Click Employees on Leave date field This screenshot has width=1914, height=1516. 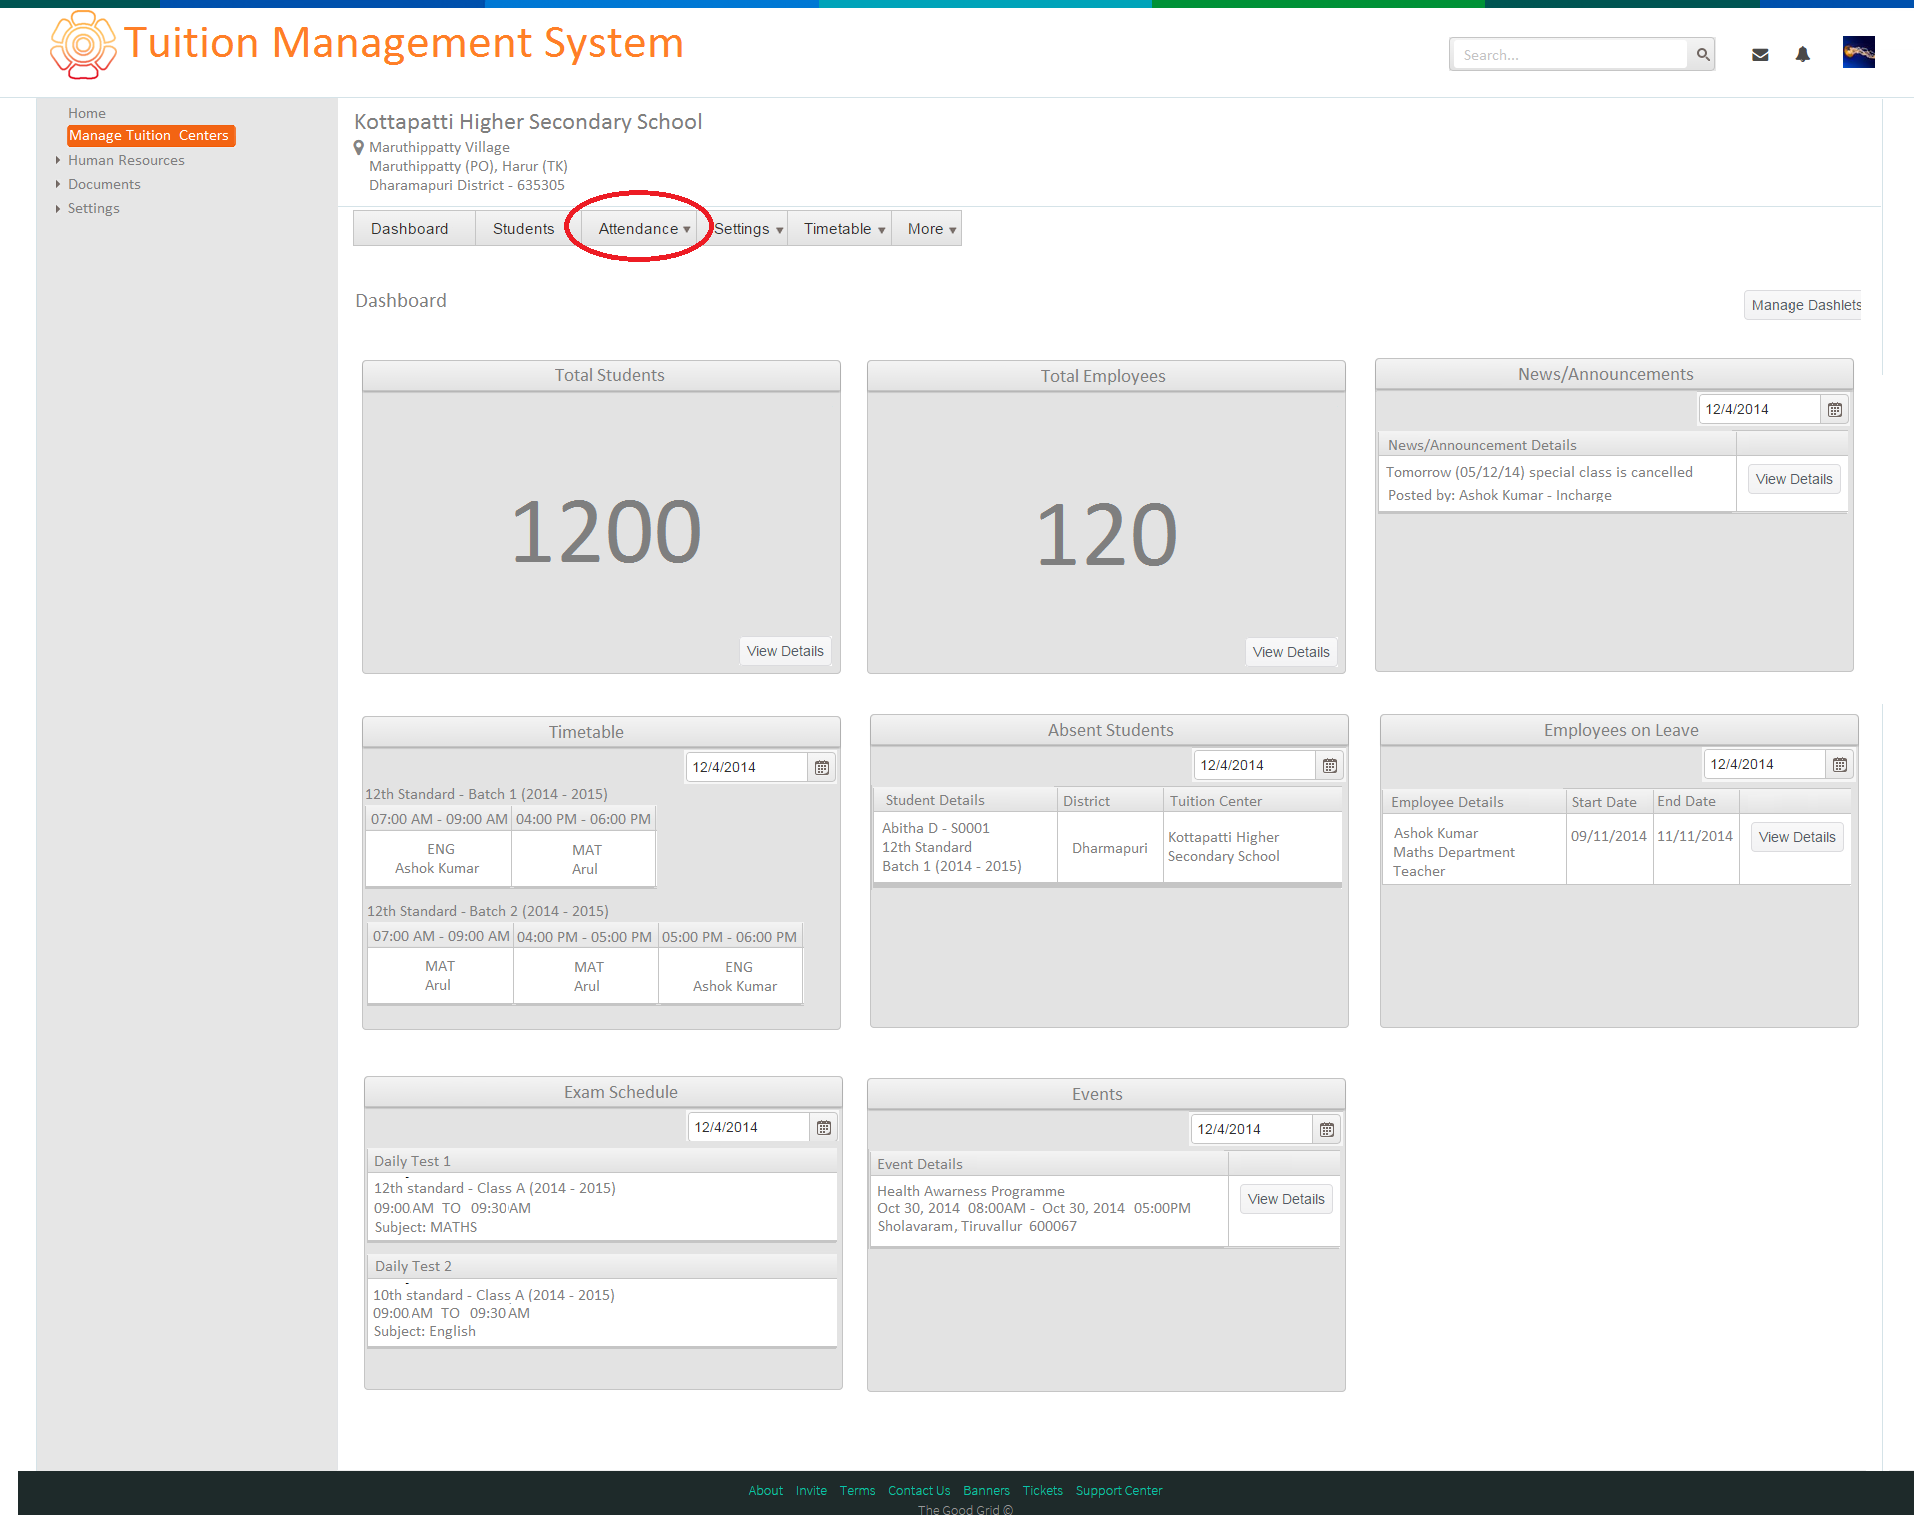(1764, 764)
